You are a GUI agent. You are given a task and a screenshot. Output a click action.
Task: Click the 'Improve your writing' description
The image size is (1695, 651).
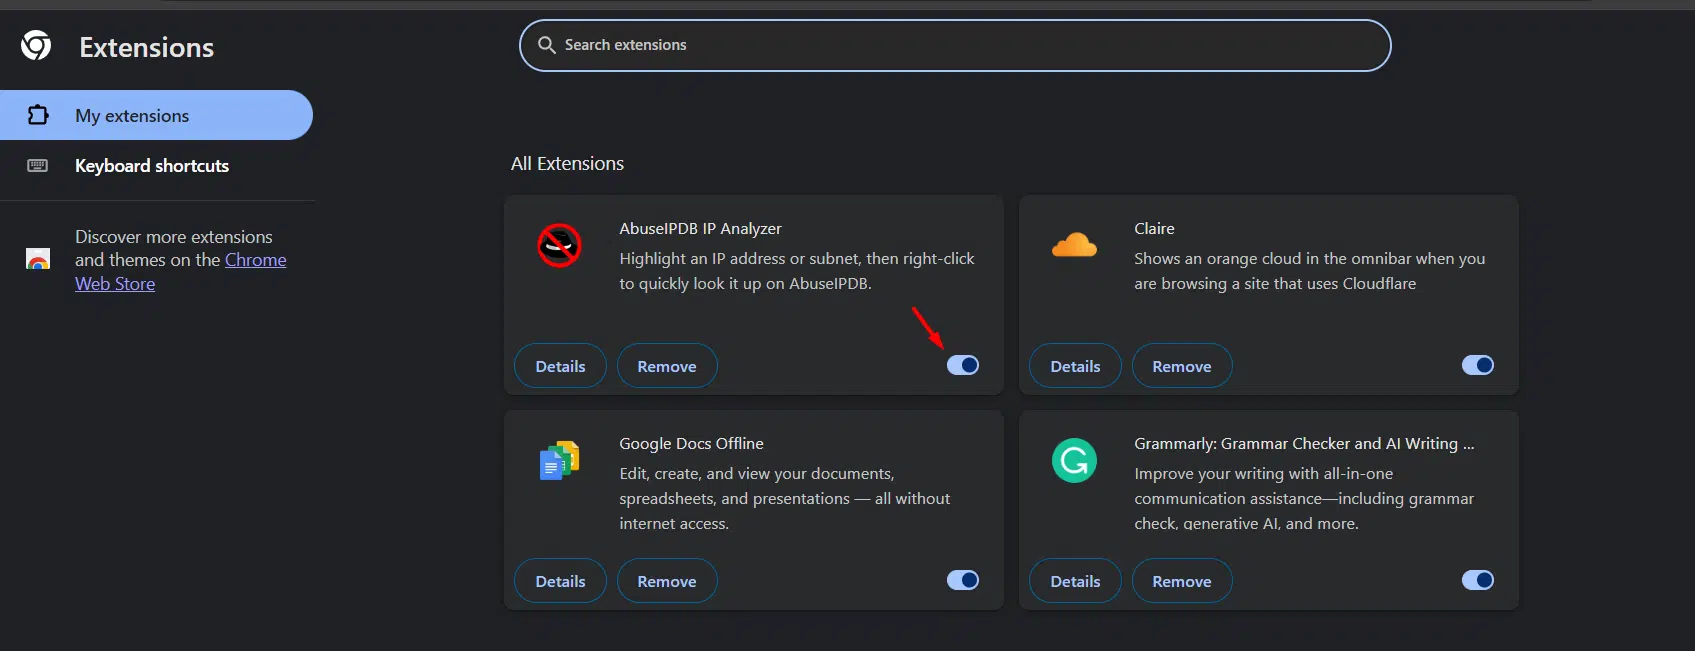[1304, 498]
